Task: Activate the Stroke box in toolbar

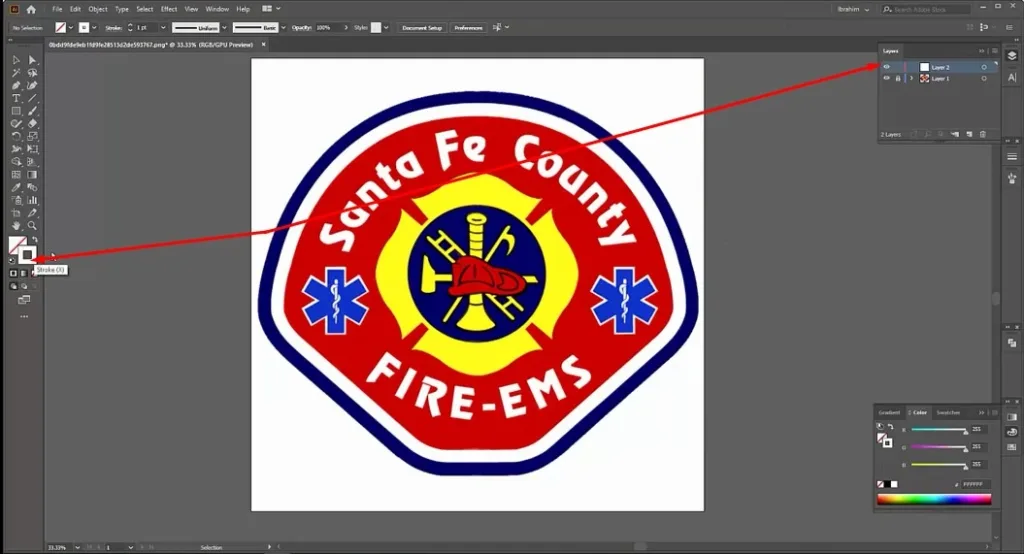Action: coord(27,255)
